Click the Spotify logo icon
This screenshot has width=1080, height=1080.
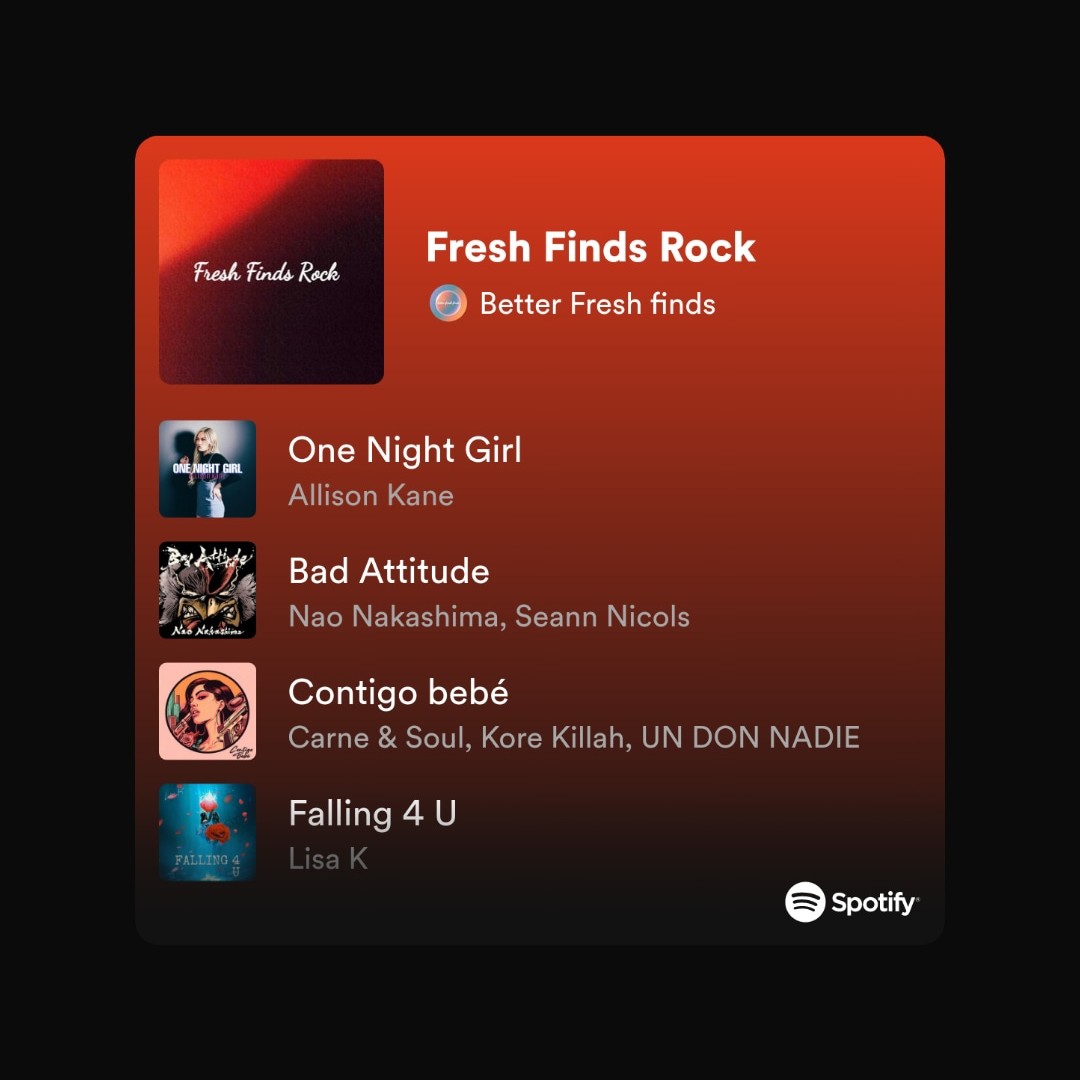(x=804, y=902)
